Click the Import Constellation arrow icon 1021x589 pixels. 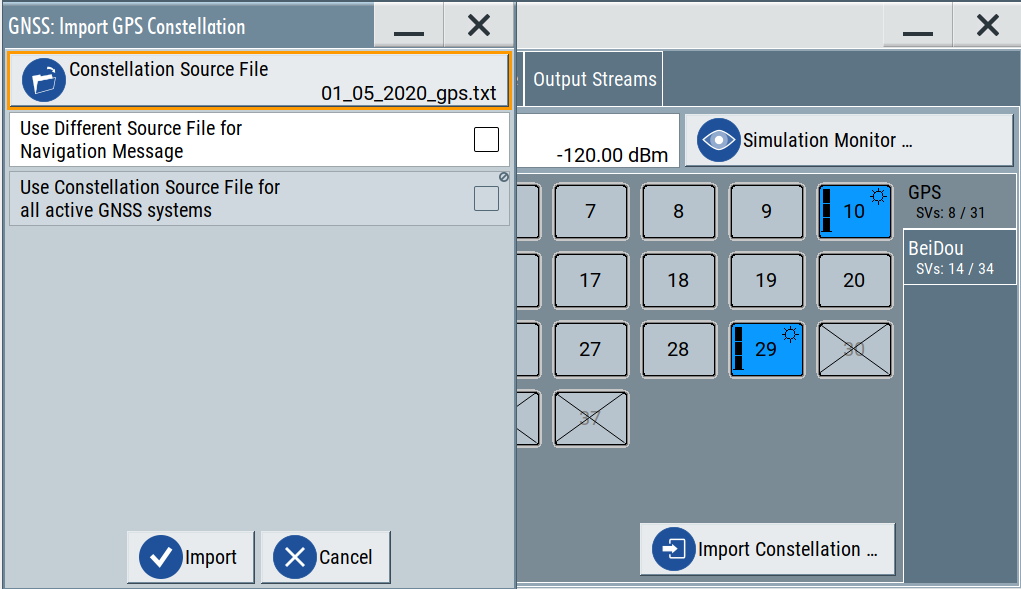tap(673, 549)
